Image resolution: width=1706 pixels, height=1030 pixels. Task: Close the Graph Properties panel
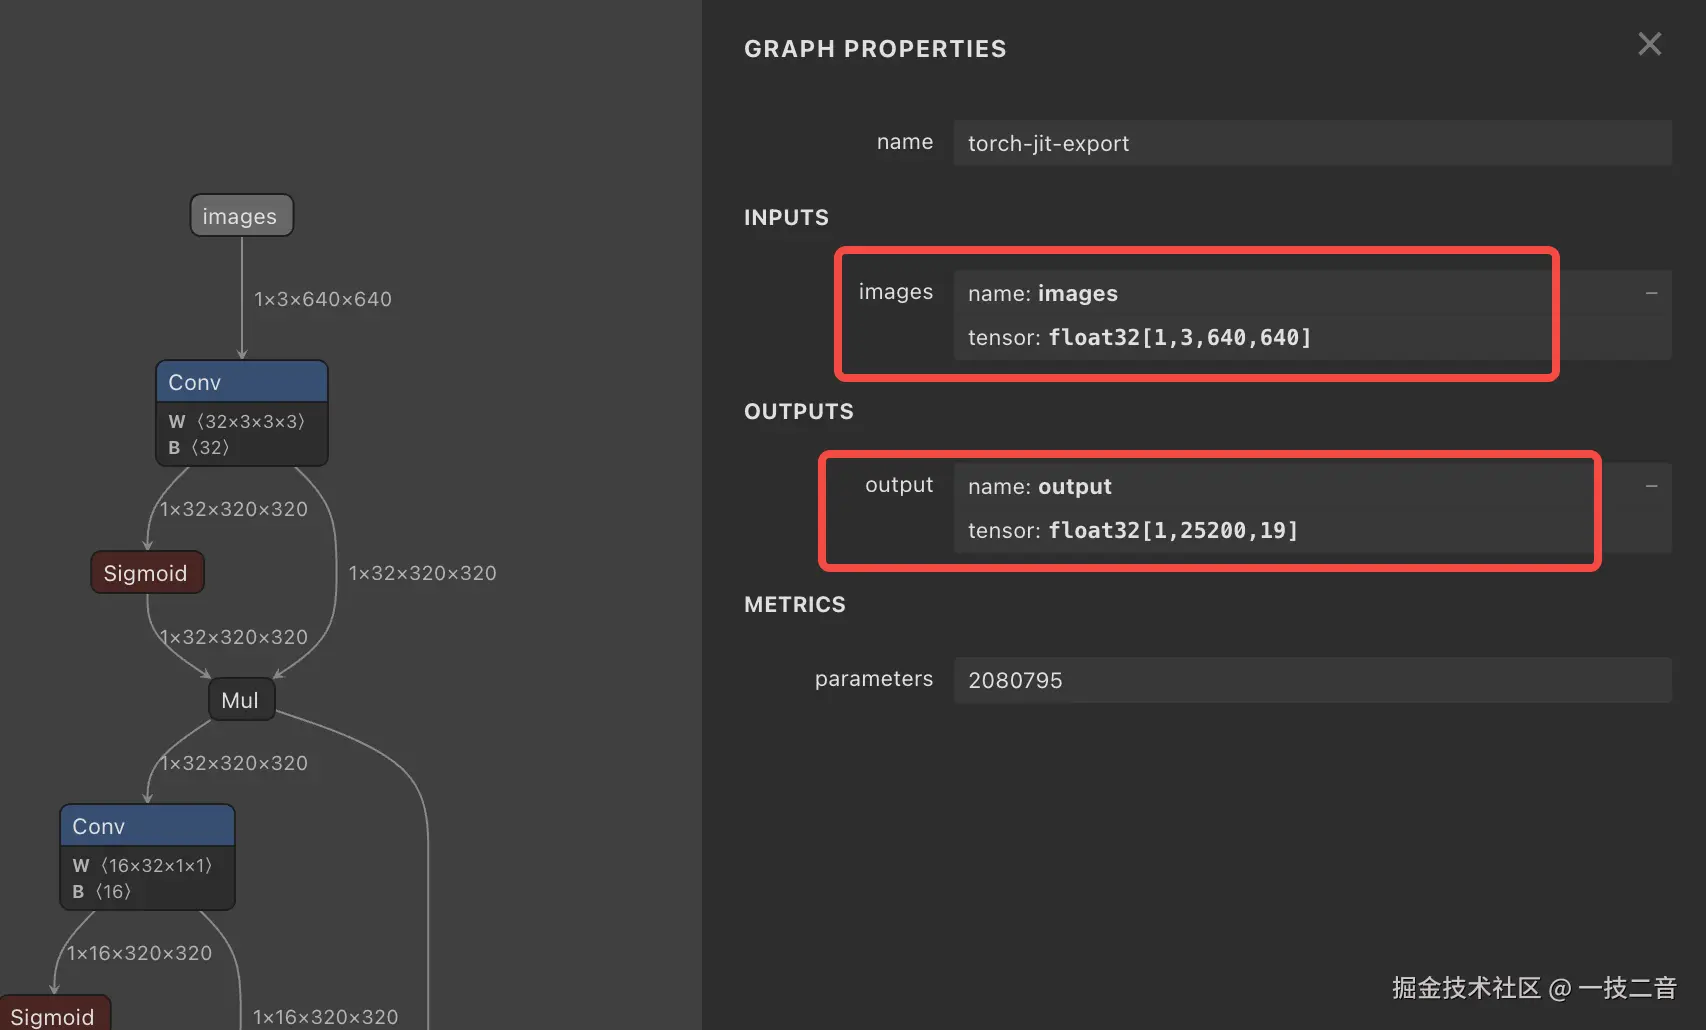(1649, 44)
